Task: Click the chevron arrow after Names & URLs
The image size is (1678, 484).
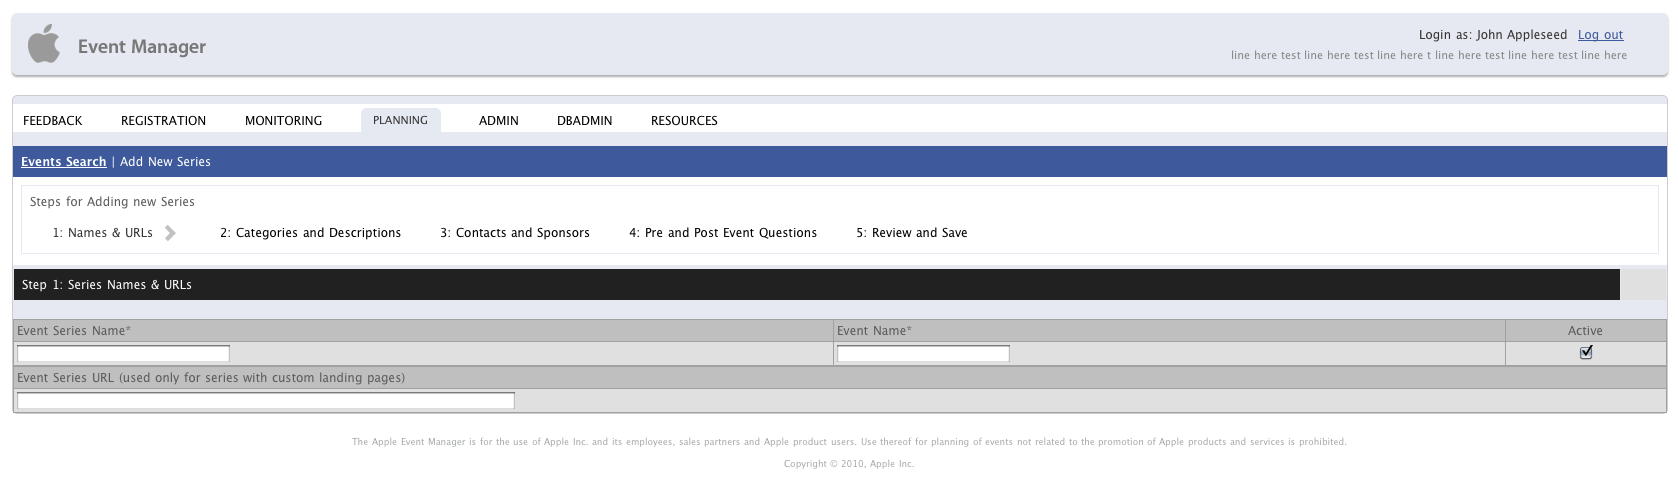Action: (170, 233)
